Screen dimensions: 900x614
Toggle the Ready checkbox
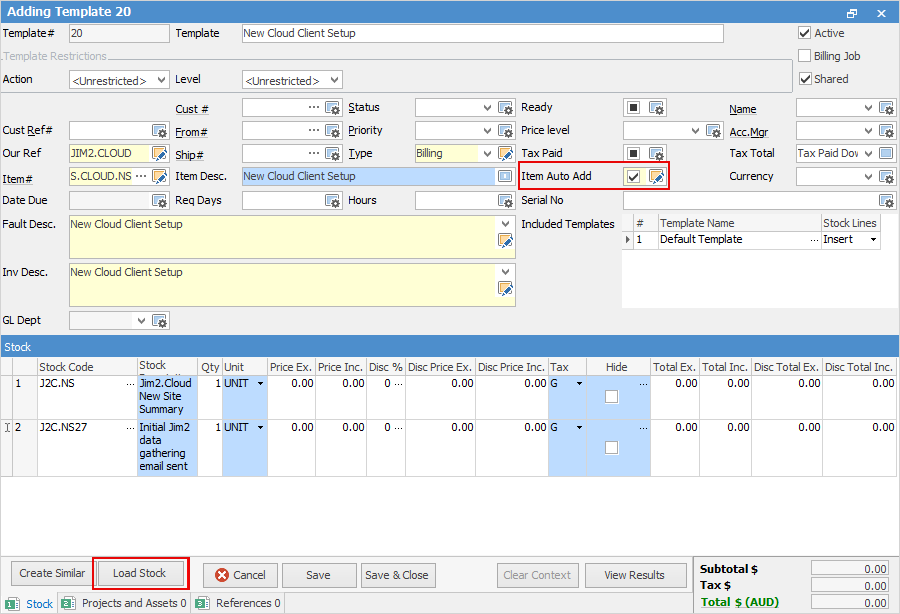pos(633,107)
